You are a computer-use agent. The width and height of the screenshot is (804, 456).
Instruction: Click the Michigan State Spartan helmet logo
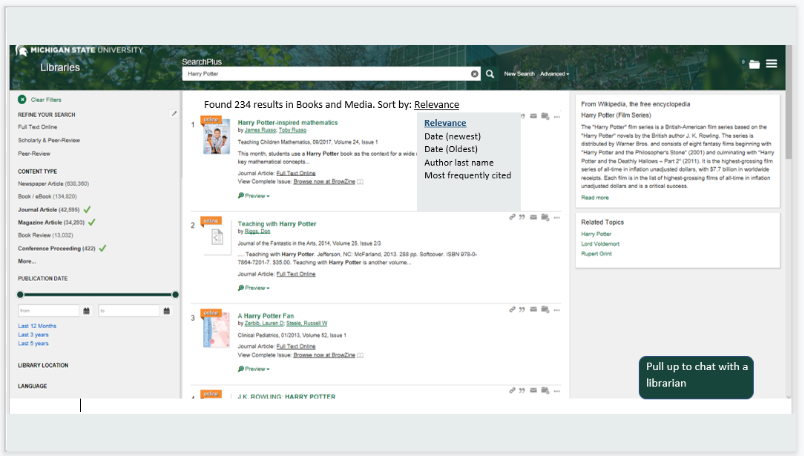pyautogui.click(x=22, y=51)
